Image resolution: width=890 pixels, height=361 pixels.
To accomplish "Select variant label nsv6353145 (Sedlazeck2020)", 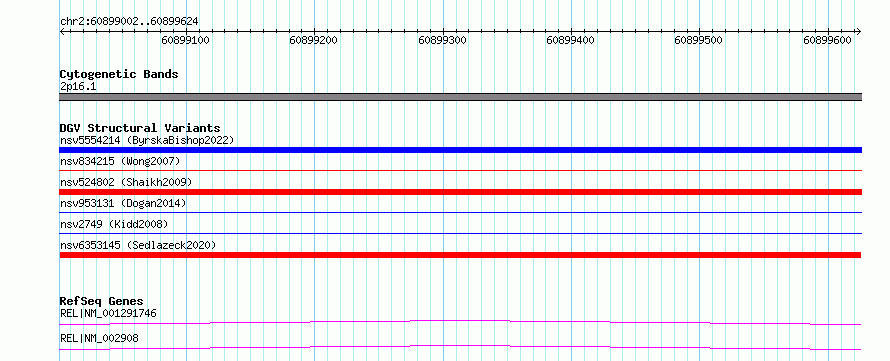I will (138, 245).
